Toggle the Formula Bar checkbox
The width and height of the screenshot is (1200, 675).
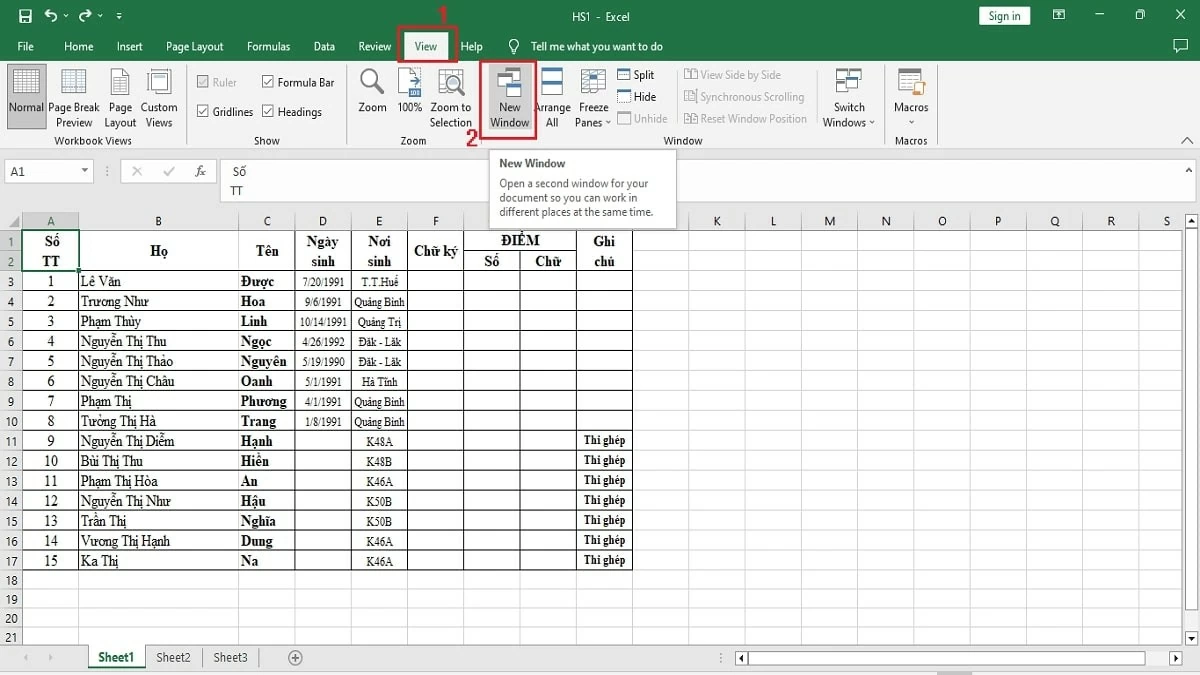pyautogui.click(x=266, y=81)
